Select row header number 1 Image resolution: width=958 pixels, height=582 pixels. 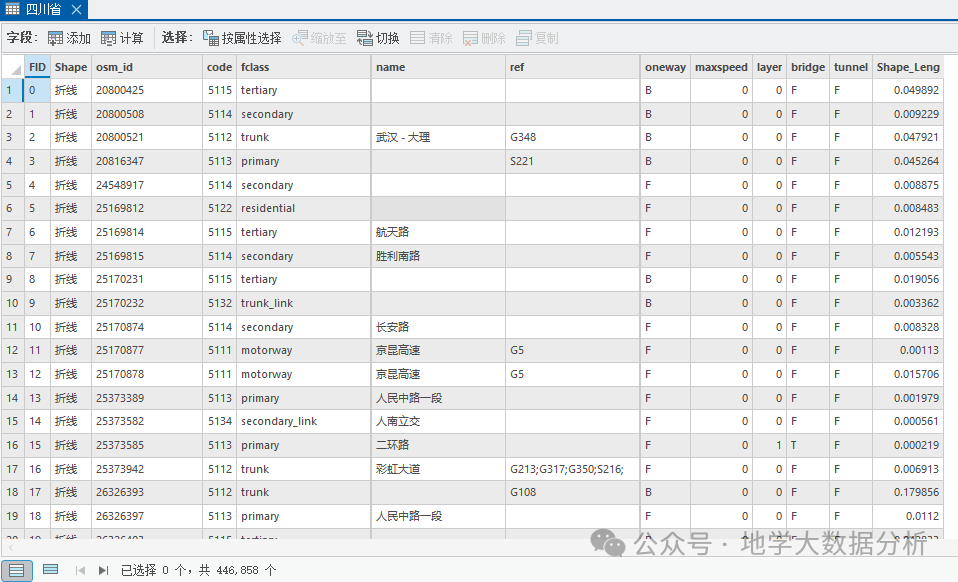point(12,90)
